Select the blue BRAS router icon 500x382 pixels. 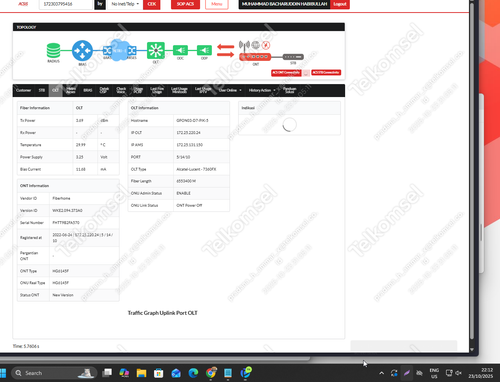(82, 51)
